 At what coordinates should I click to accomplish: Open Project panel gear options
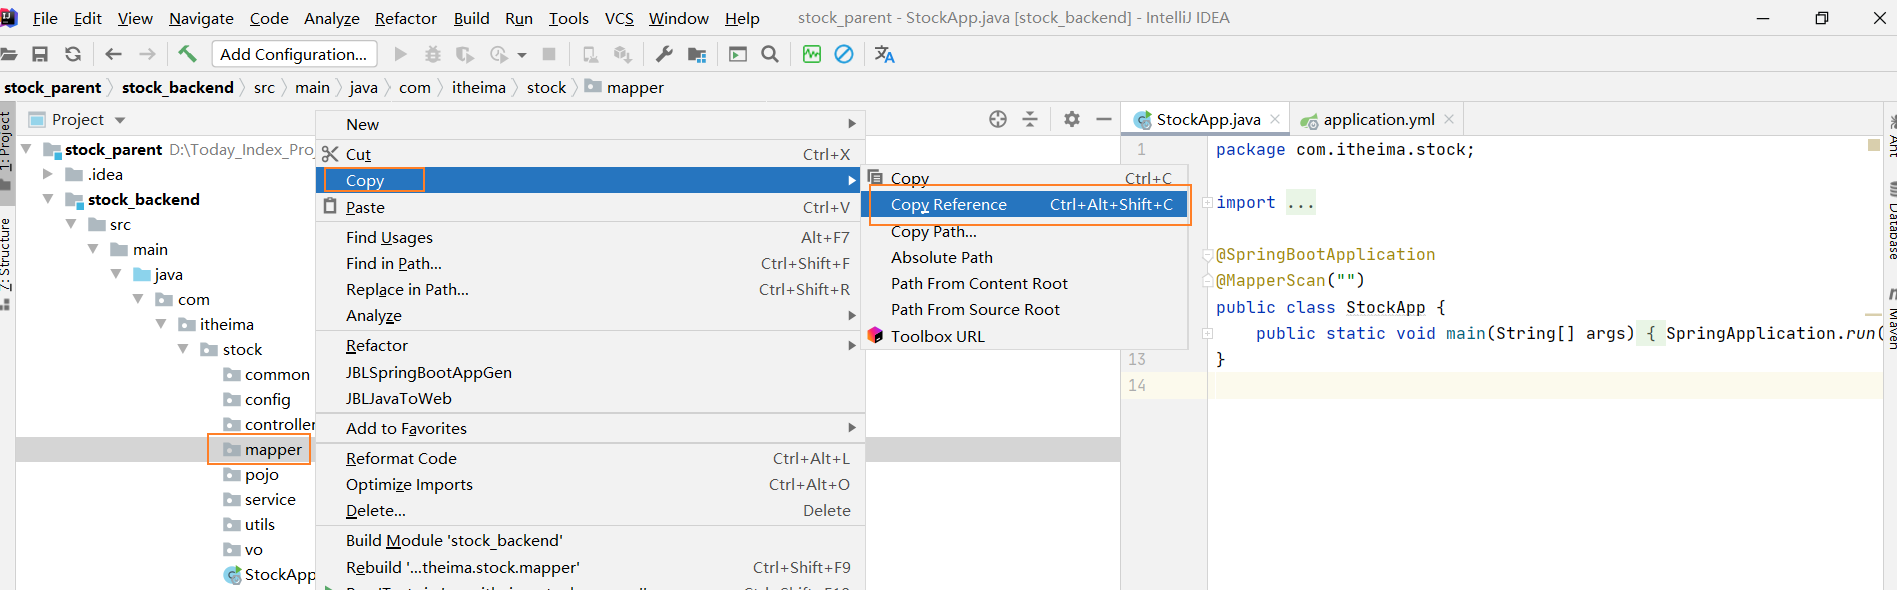tap(1072, 119)
